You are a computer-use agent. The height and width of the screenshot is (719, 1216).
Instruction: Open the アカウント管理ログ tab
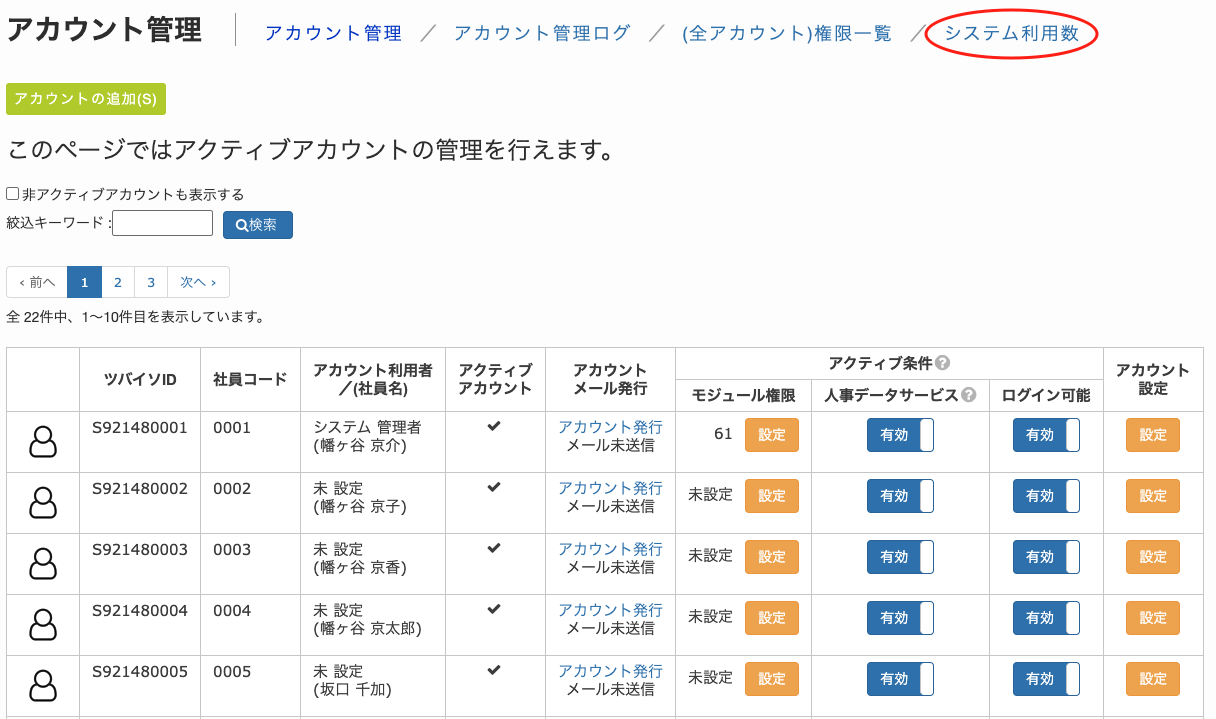542,33
